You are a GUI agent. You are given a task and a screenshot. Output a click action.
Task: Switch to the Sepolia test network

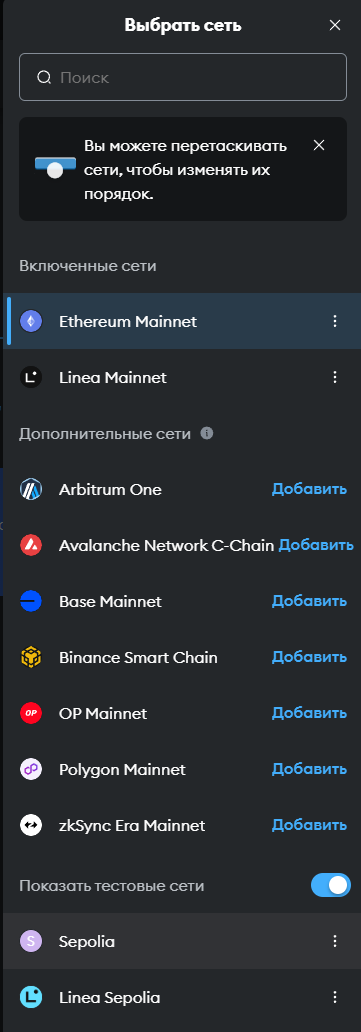click(182, 941)
